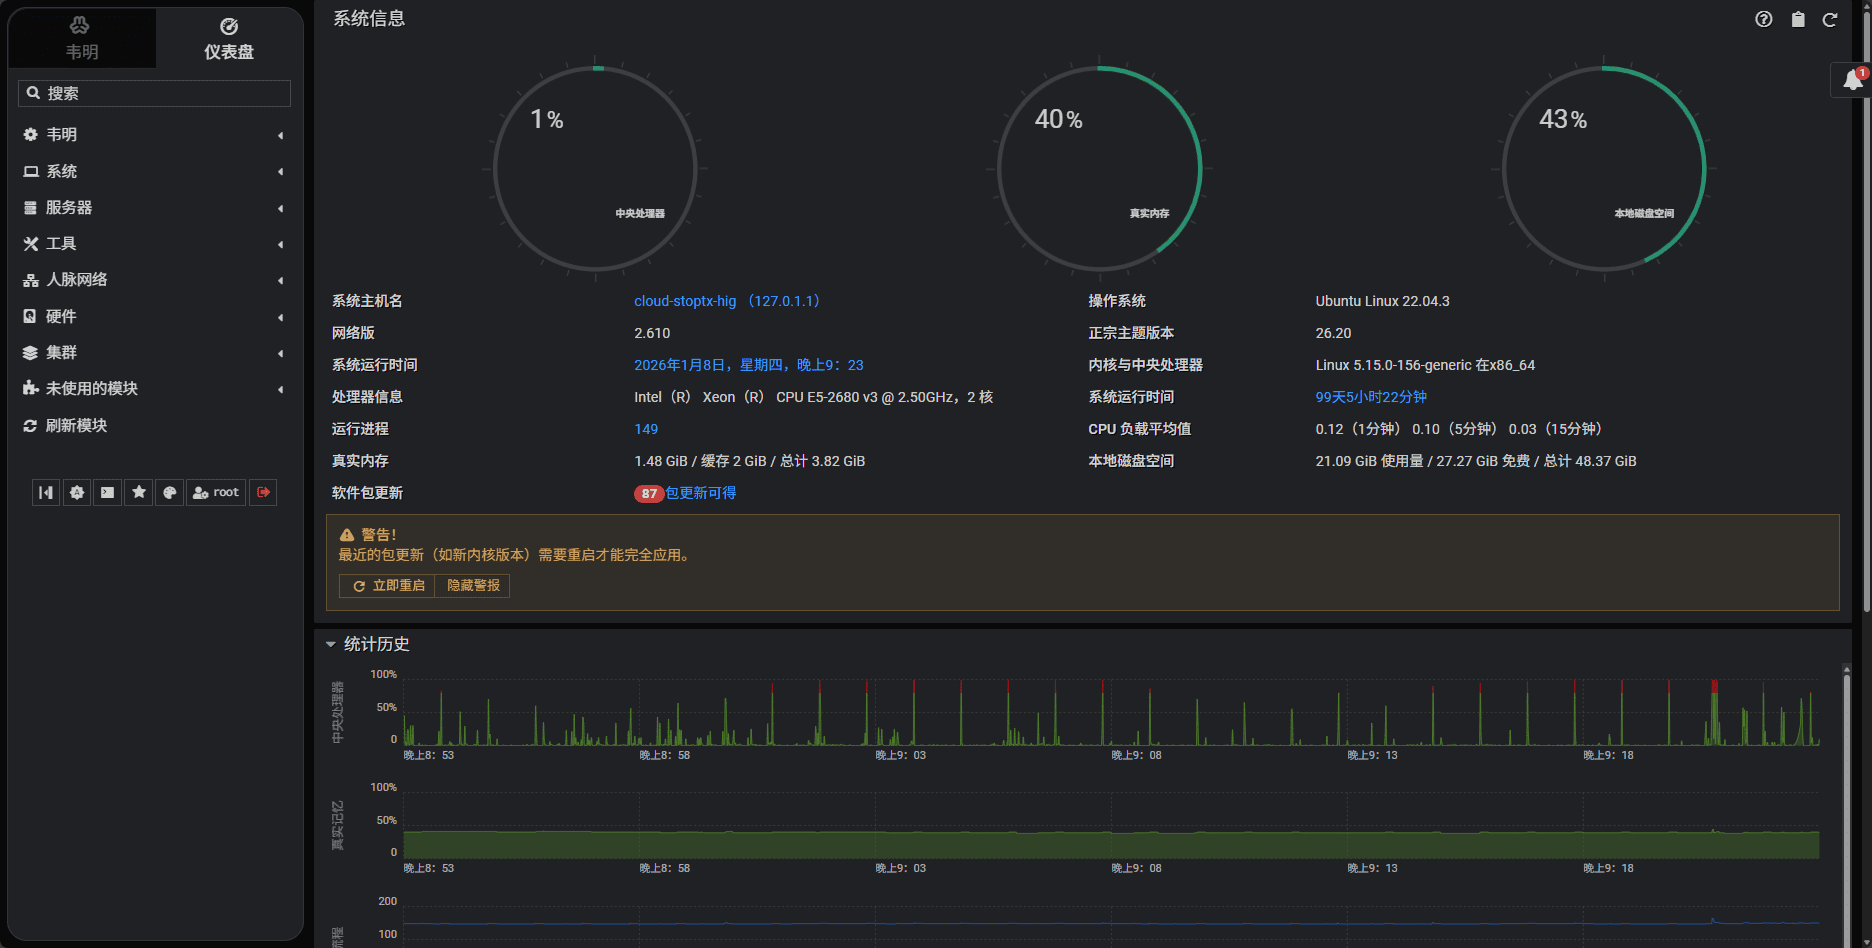Viewport: 1872px width, 948px height.
Task: Click the 搜索 input field
Action: [x=154, y=93]
